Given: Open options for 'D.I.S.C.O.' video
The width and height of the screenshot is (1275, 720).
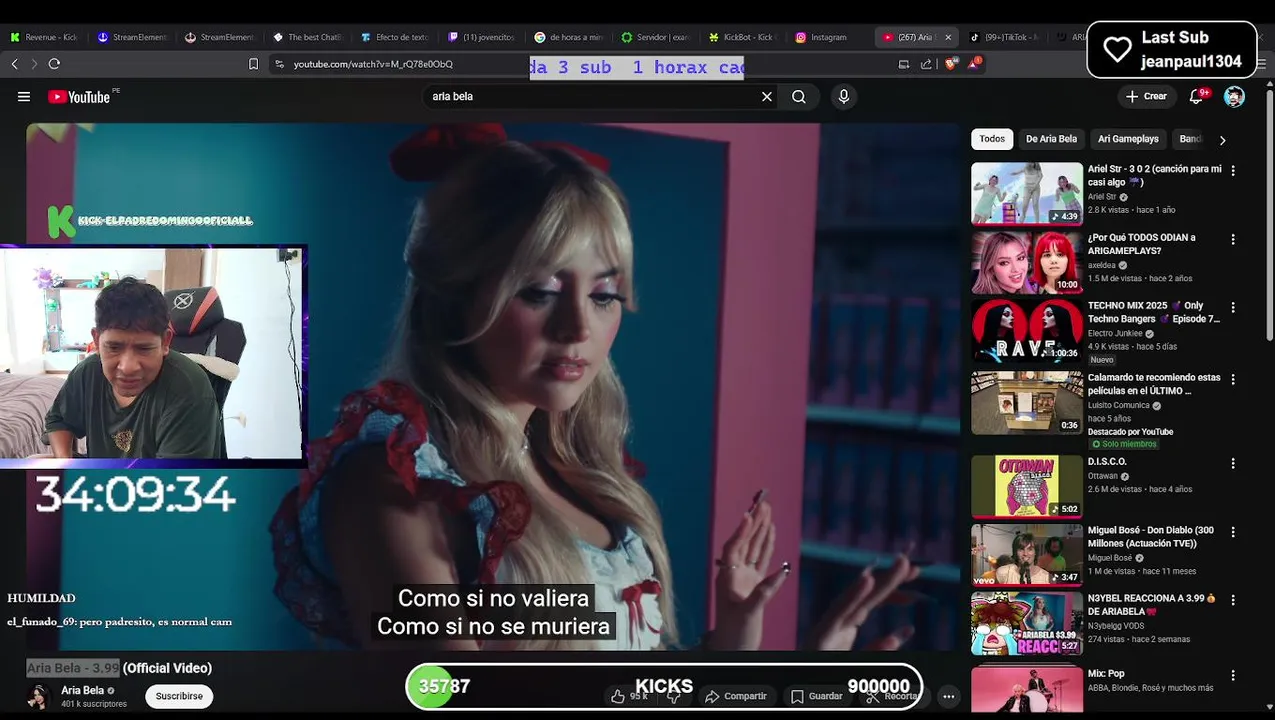Looking at the screenshot, I should [x=1233, y=464].
